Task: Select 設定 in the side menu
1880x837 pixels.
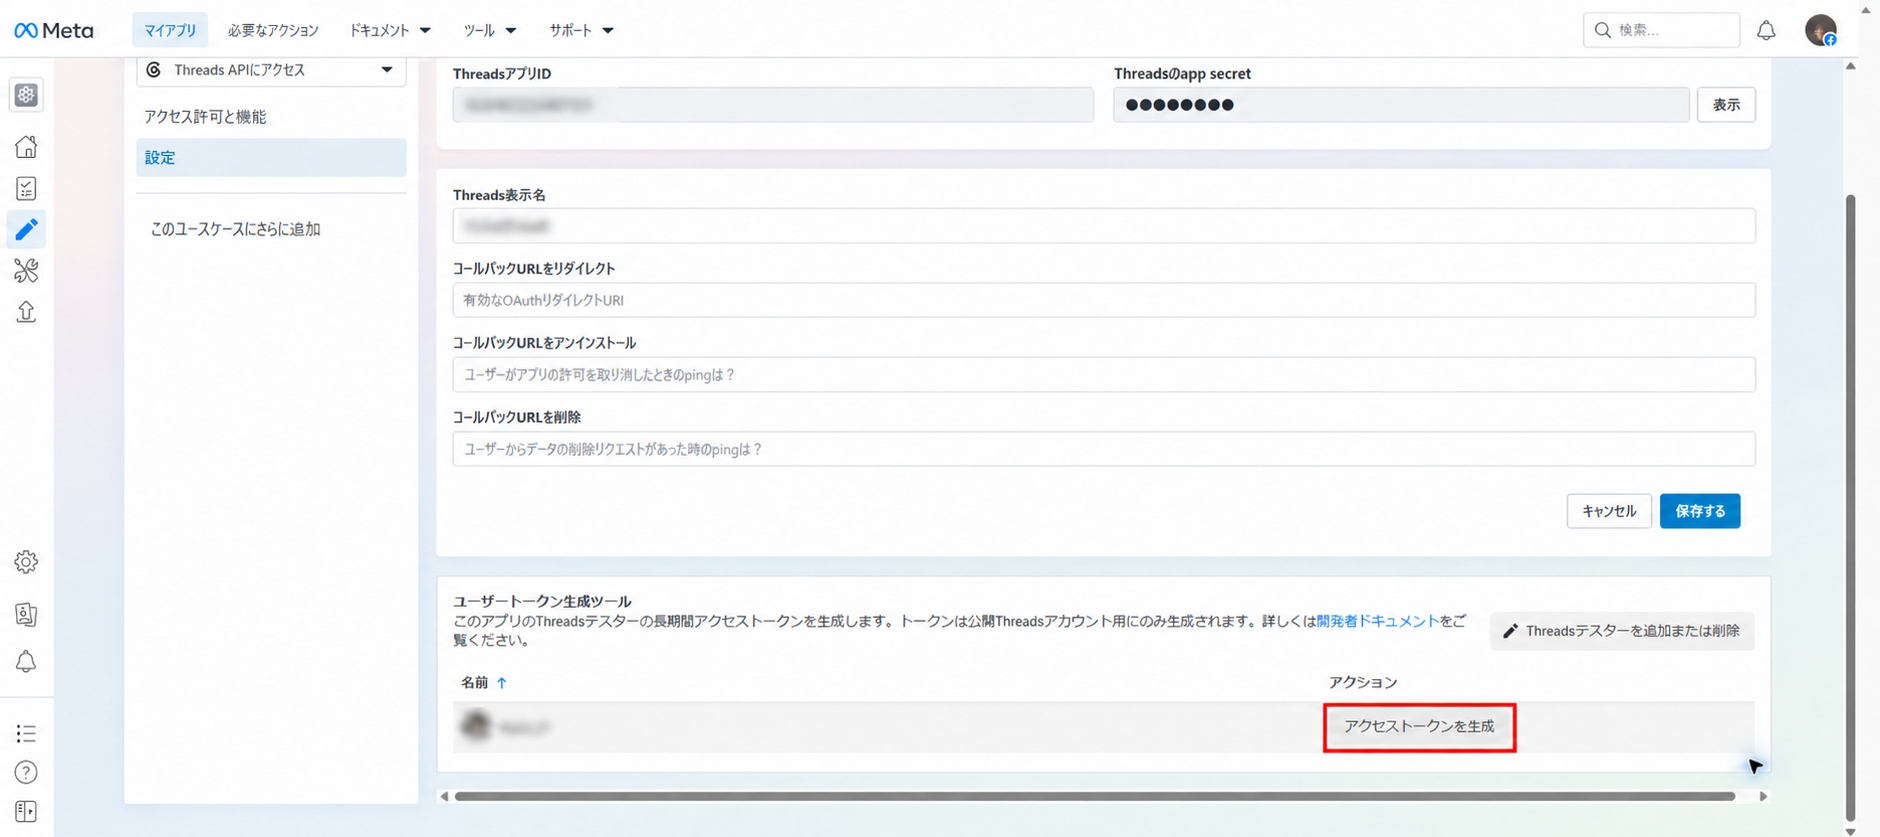Action: coord(271,157)
